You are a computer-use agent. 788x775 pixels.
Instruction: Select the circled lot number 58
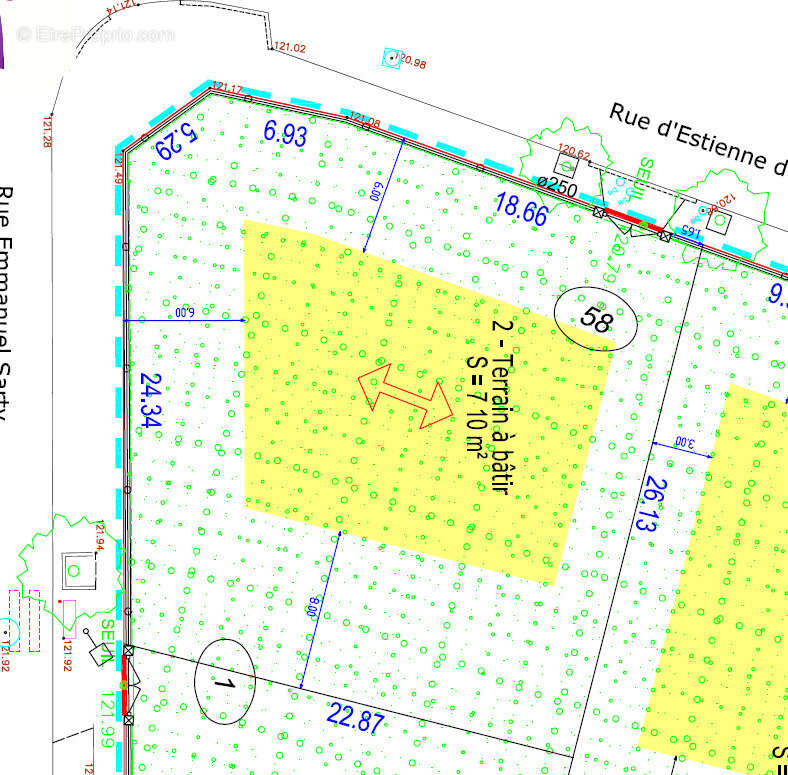[597, 319]
